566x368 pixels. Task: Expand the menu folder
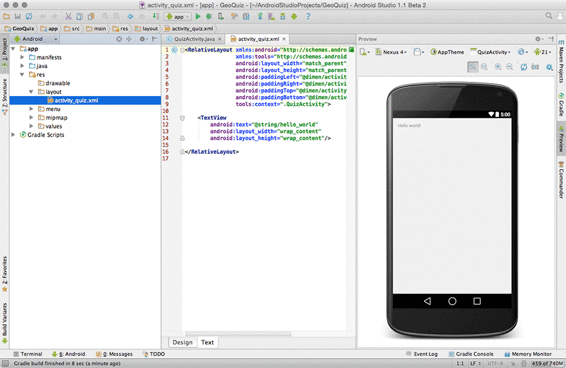tap(31, 109)
